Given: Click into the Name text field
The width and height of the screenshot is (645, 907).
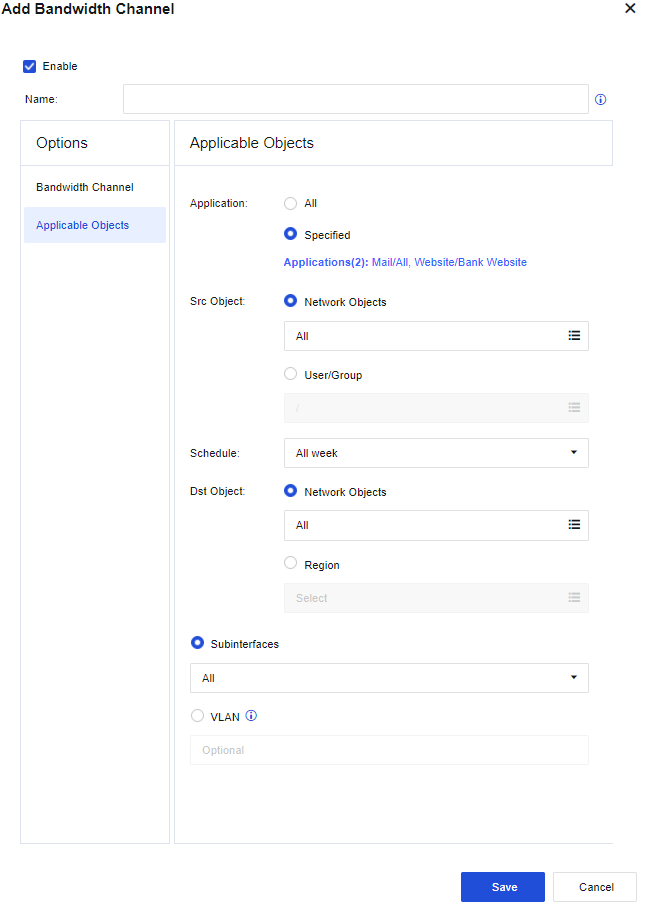Looking at the screenshot, I should tap(355, 100).
